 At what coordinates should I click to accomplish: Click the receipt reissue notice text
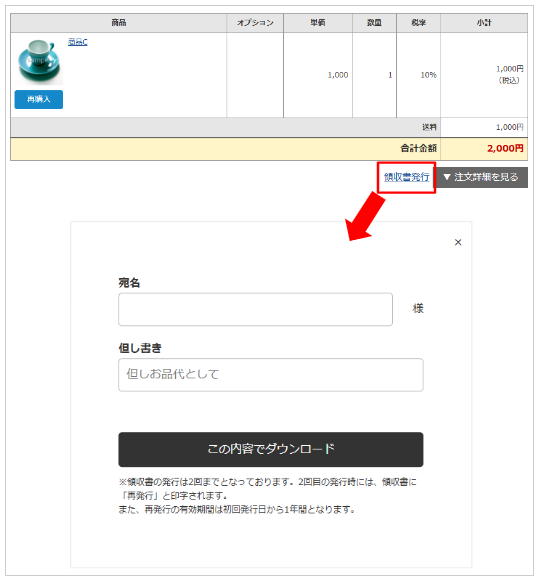pyautogui.click(x=267, y=496)
